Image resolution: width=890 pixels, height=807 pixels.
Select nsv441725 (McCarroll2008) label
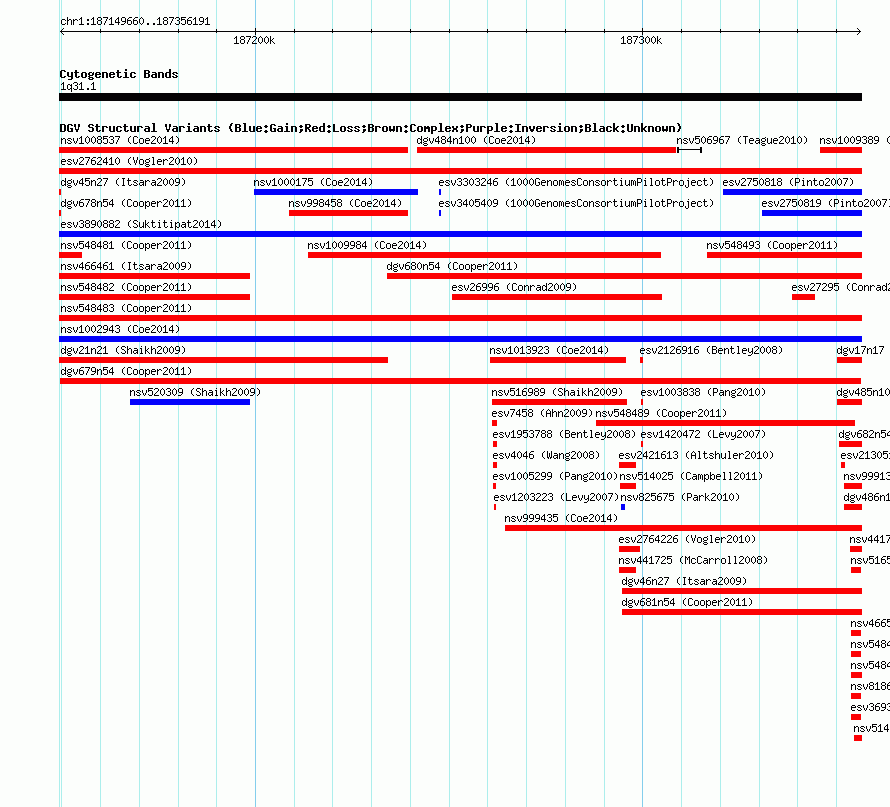(x=693, y=560)
